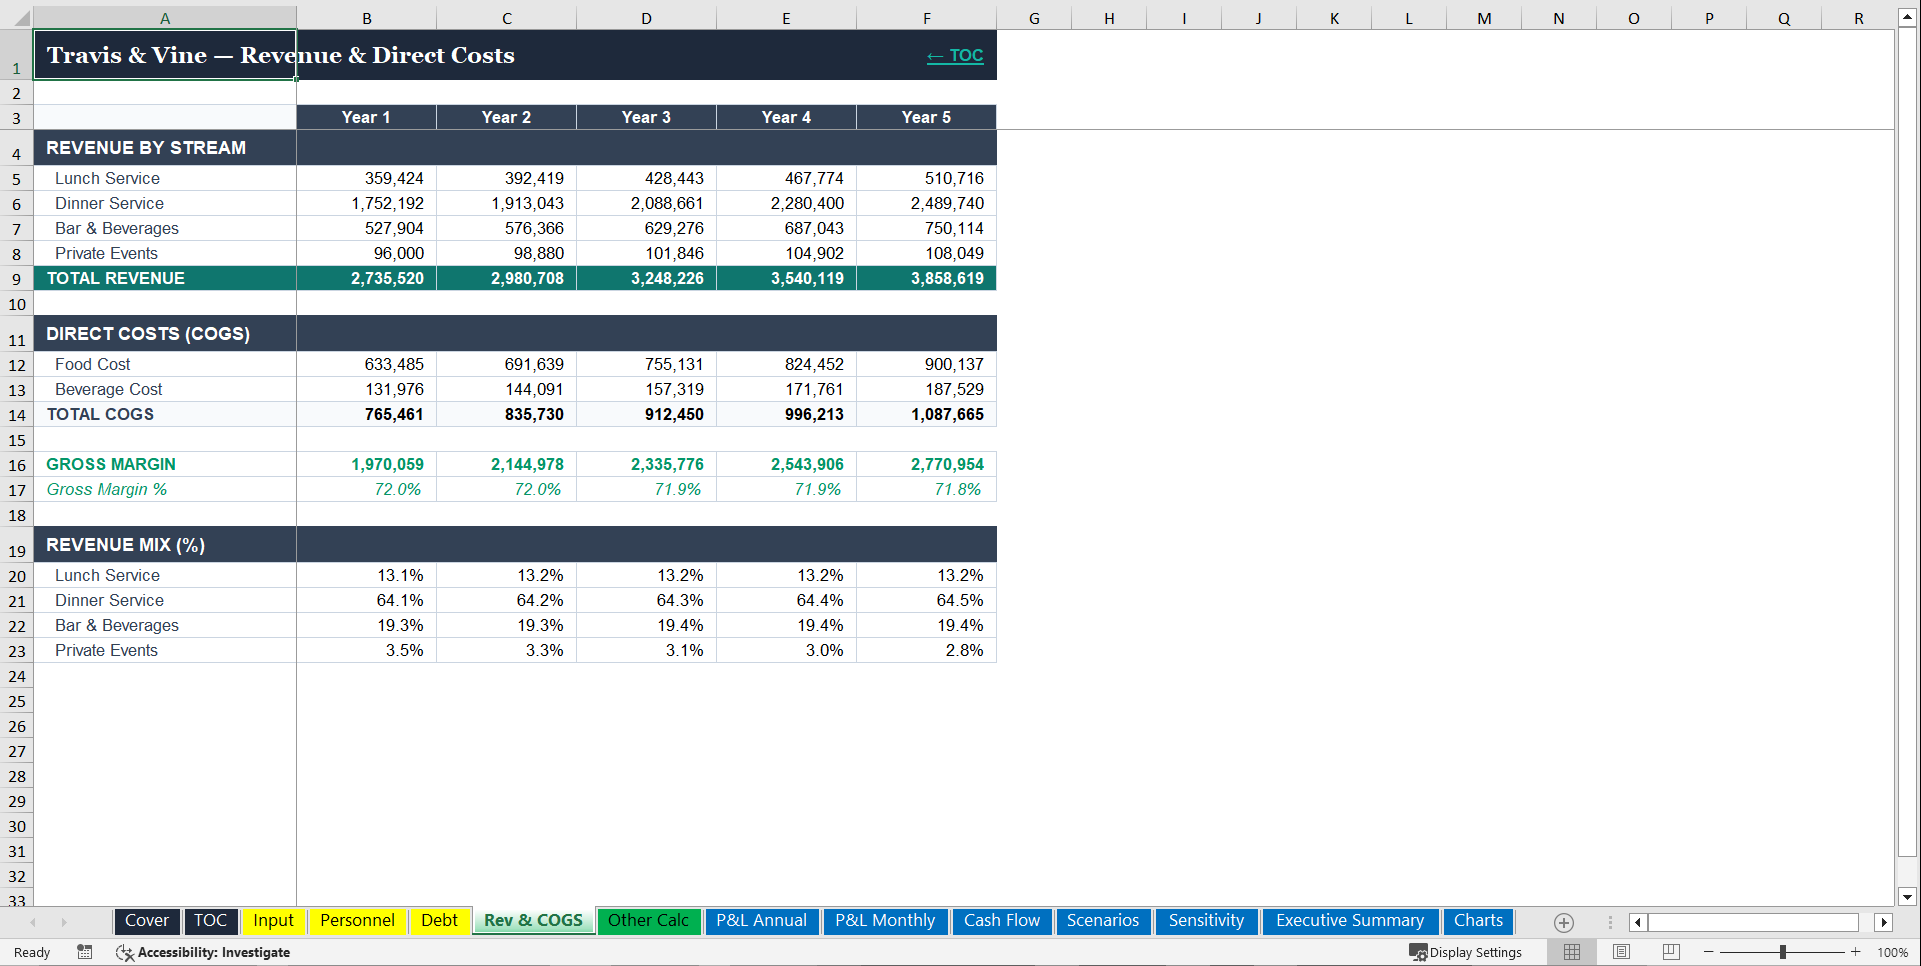Open the Debt sheet tab
This screenshot has width=1921, height=966.
click(439, 920)
